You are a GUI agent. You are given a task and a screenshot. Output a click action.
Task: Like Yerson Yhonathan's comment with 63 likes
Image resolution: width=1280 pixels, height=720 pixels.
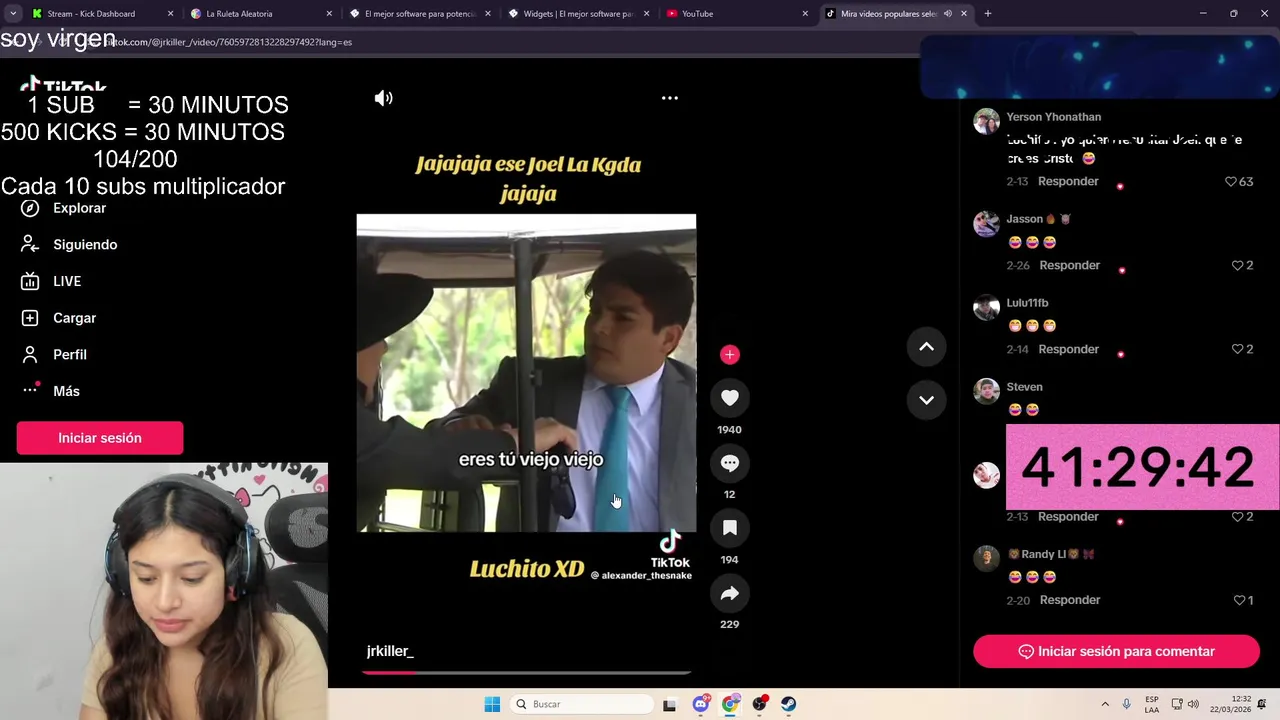point(1231,182)
